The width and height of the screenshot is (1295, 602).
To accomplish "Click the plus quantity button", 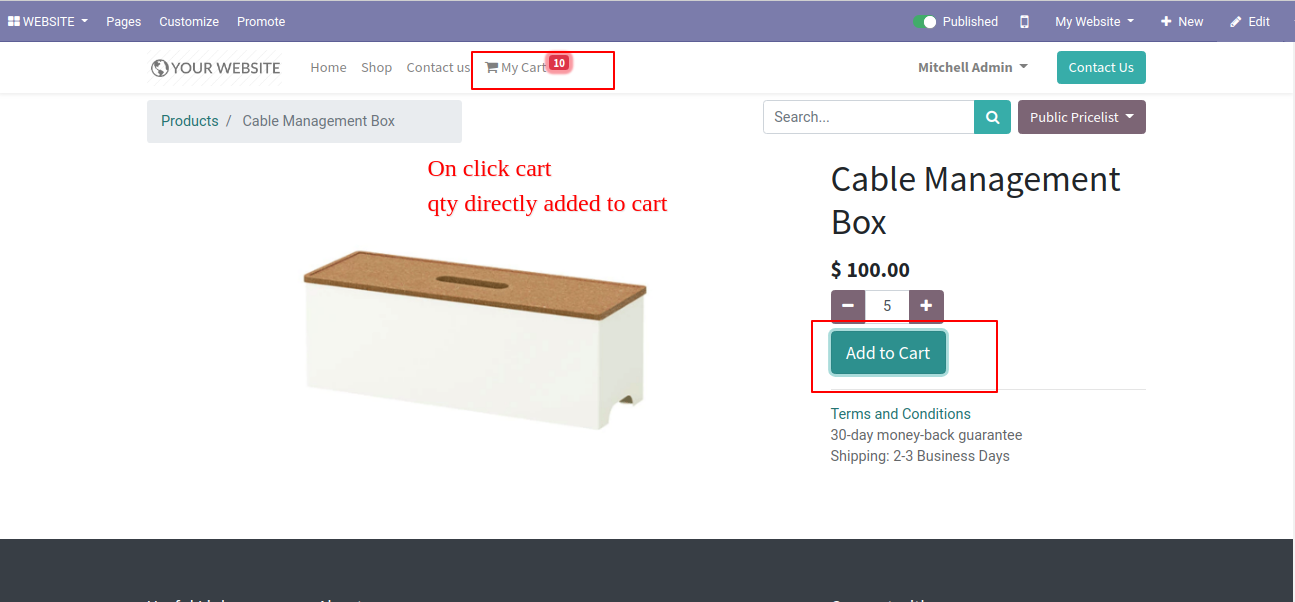I will [x=926, y=306].
